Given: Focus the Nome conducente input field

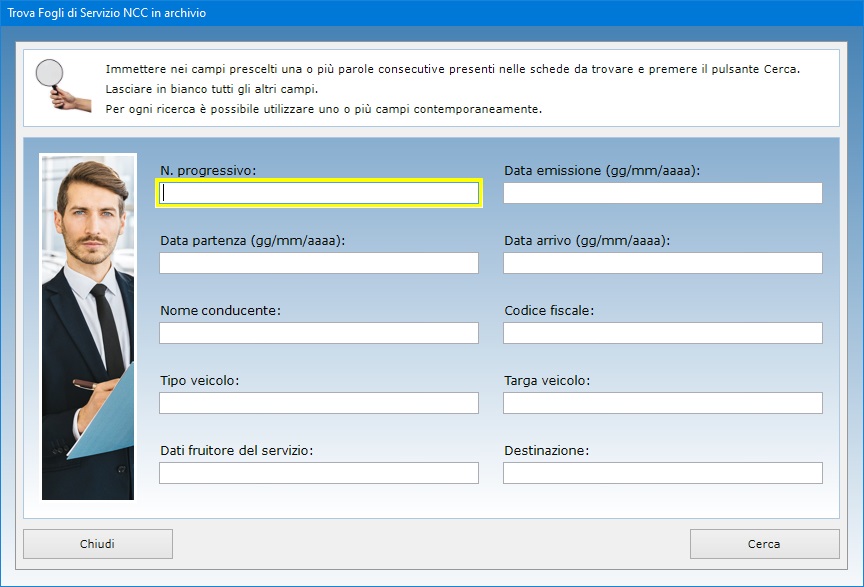Looking at the screenshot, I should tap(319, 333).
